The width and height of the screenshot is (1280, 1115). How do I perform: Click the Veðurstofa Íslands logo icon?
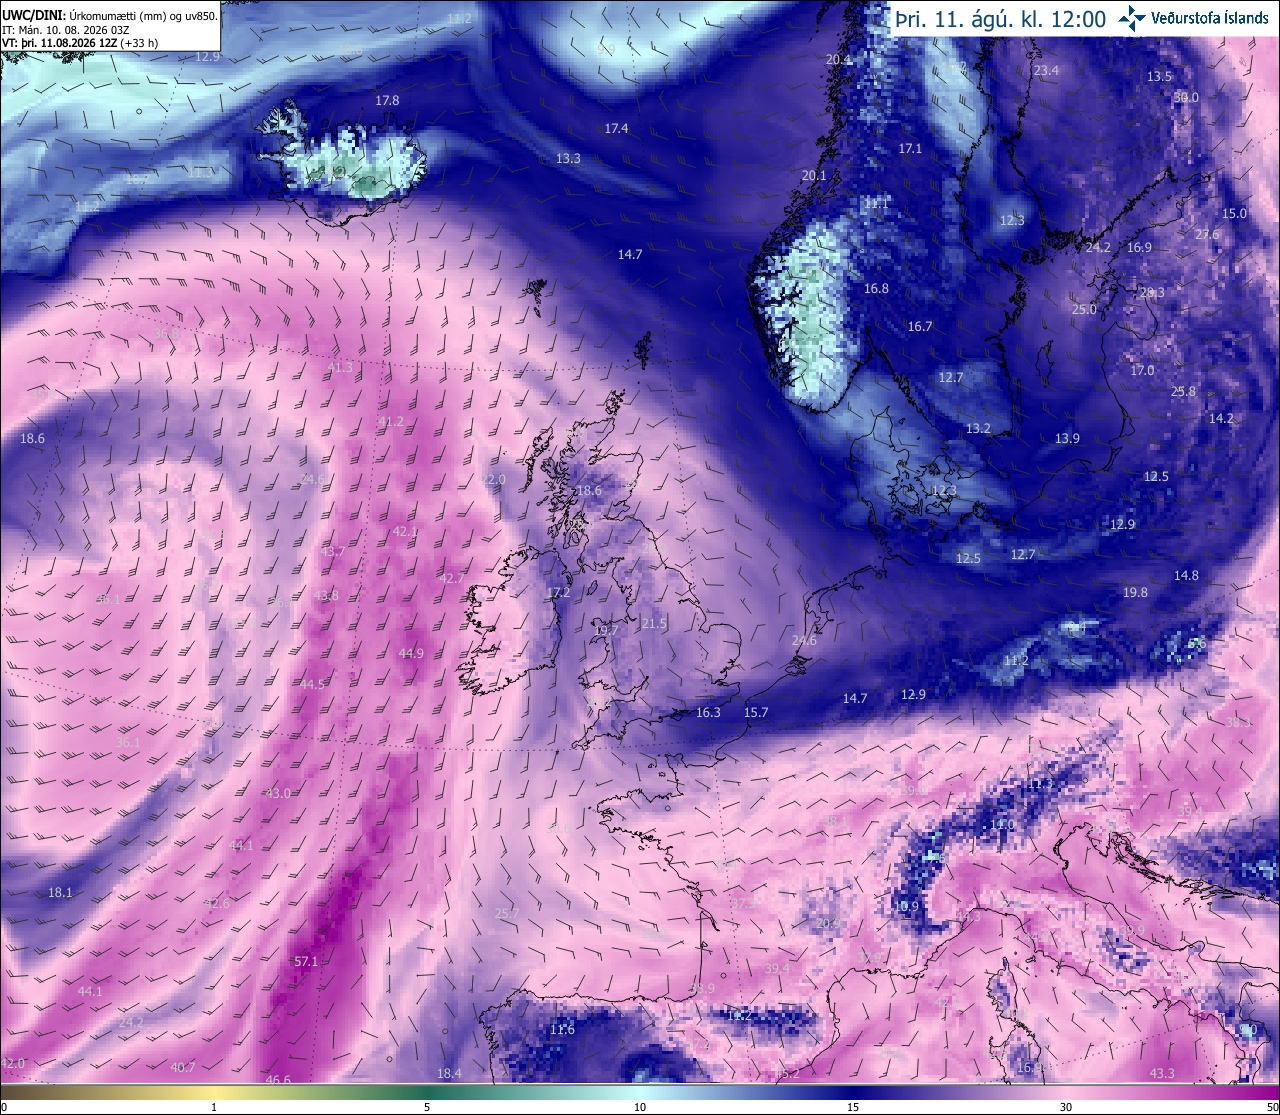pos(1132,17)
